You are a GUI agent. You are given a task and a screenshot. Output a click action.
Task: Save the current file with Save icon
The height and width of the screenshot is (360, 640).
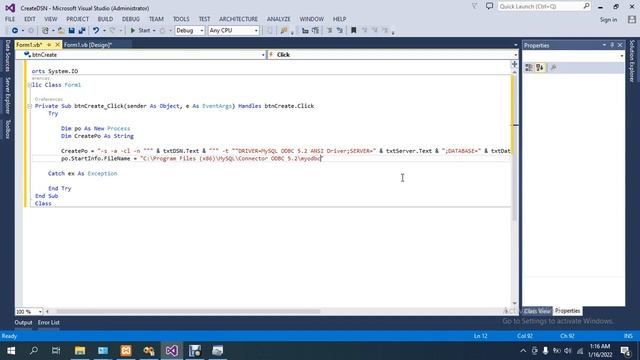point(71,31)
